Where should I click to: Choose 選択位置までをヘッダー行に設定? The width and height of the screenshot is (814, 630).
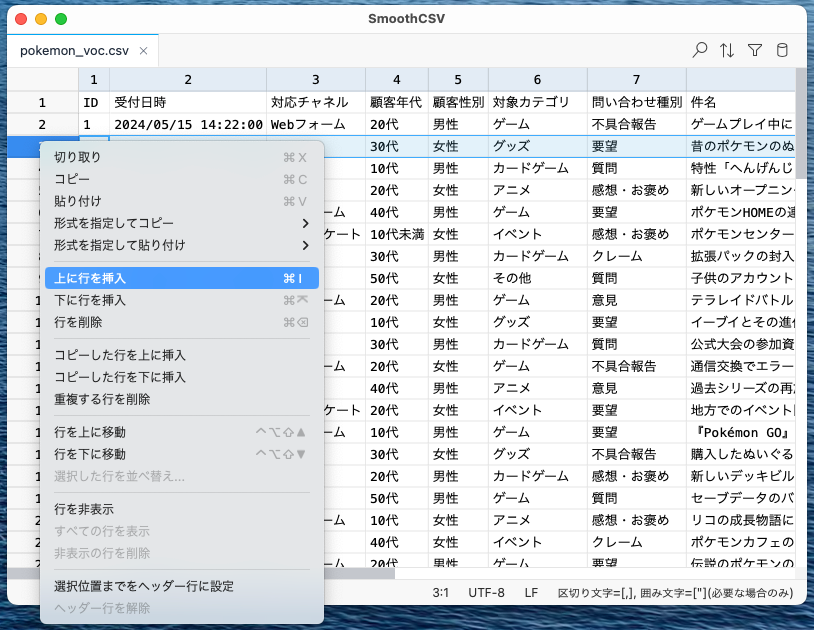tap(180, 586)
